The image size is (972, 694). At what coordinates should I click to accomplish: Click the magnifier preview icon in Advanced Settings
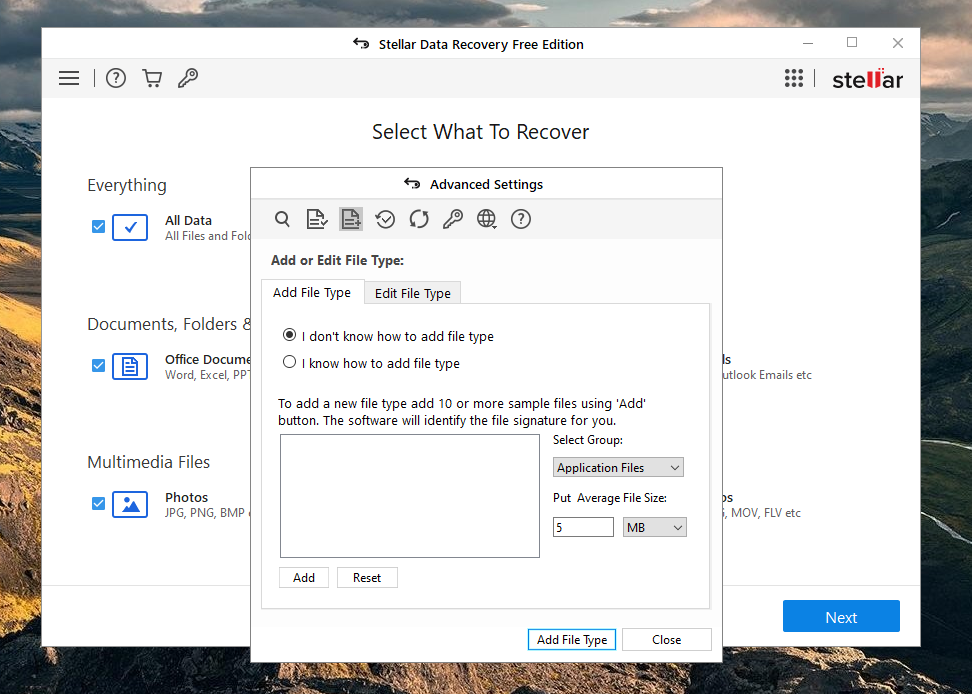tap(283, 219)
